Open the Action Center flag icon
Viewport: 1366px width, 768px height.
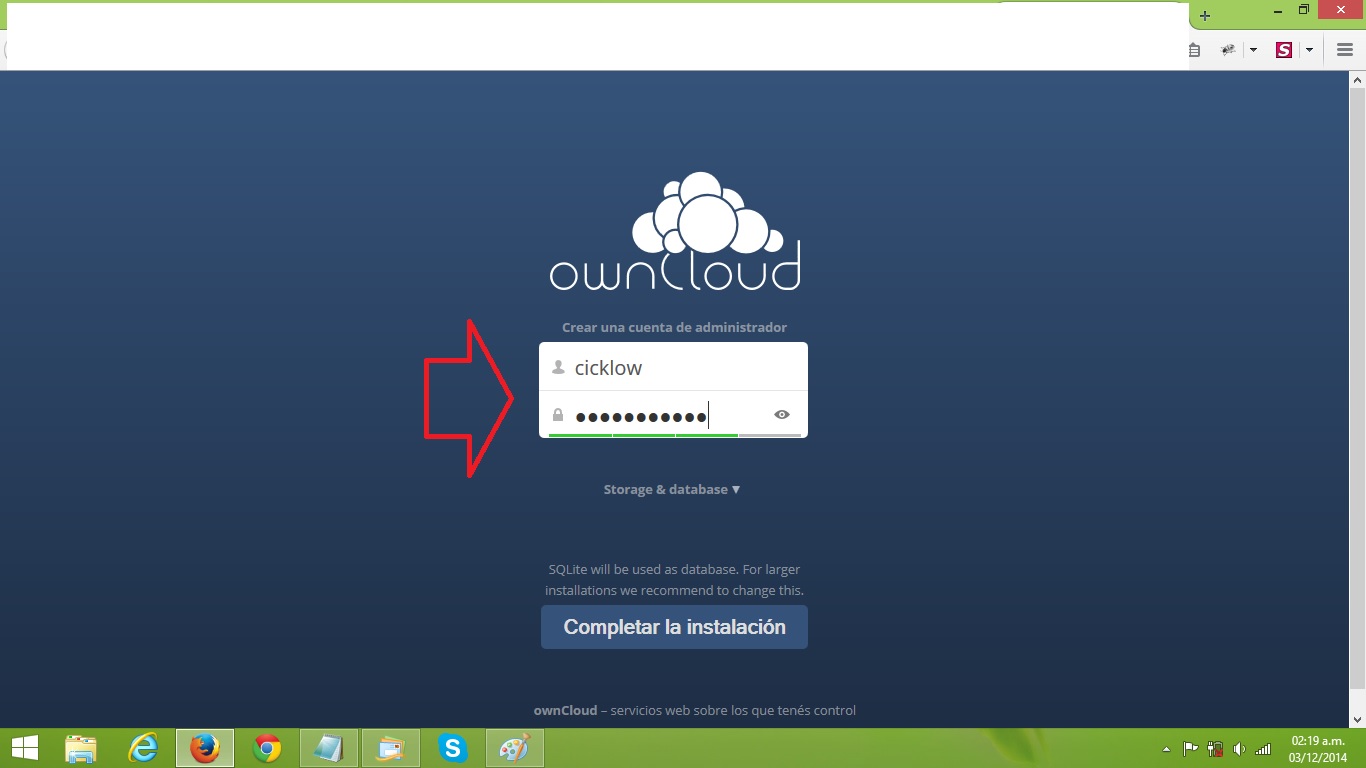pos(1191,749)
